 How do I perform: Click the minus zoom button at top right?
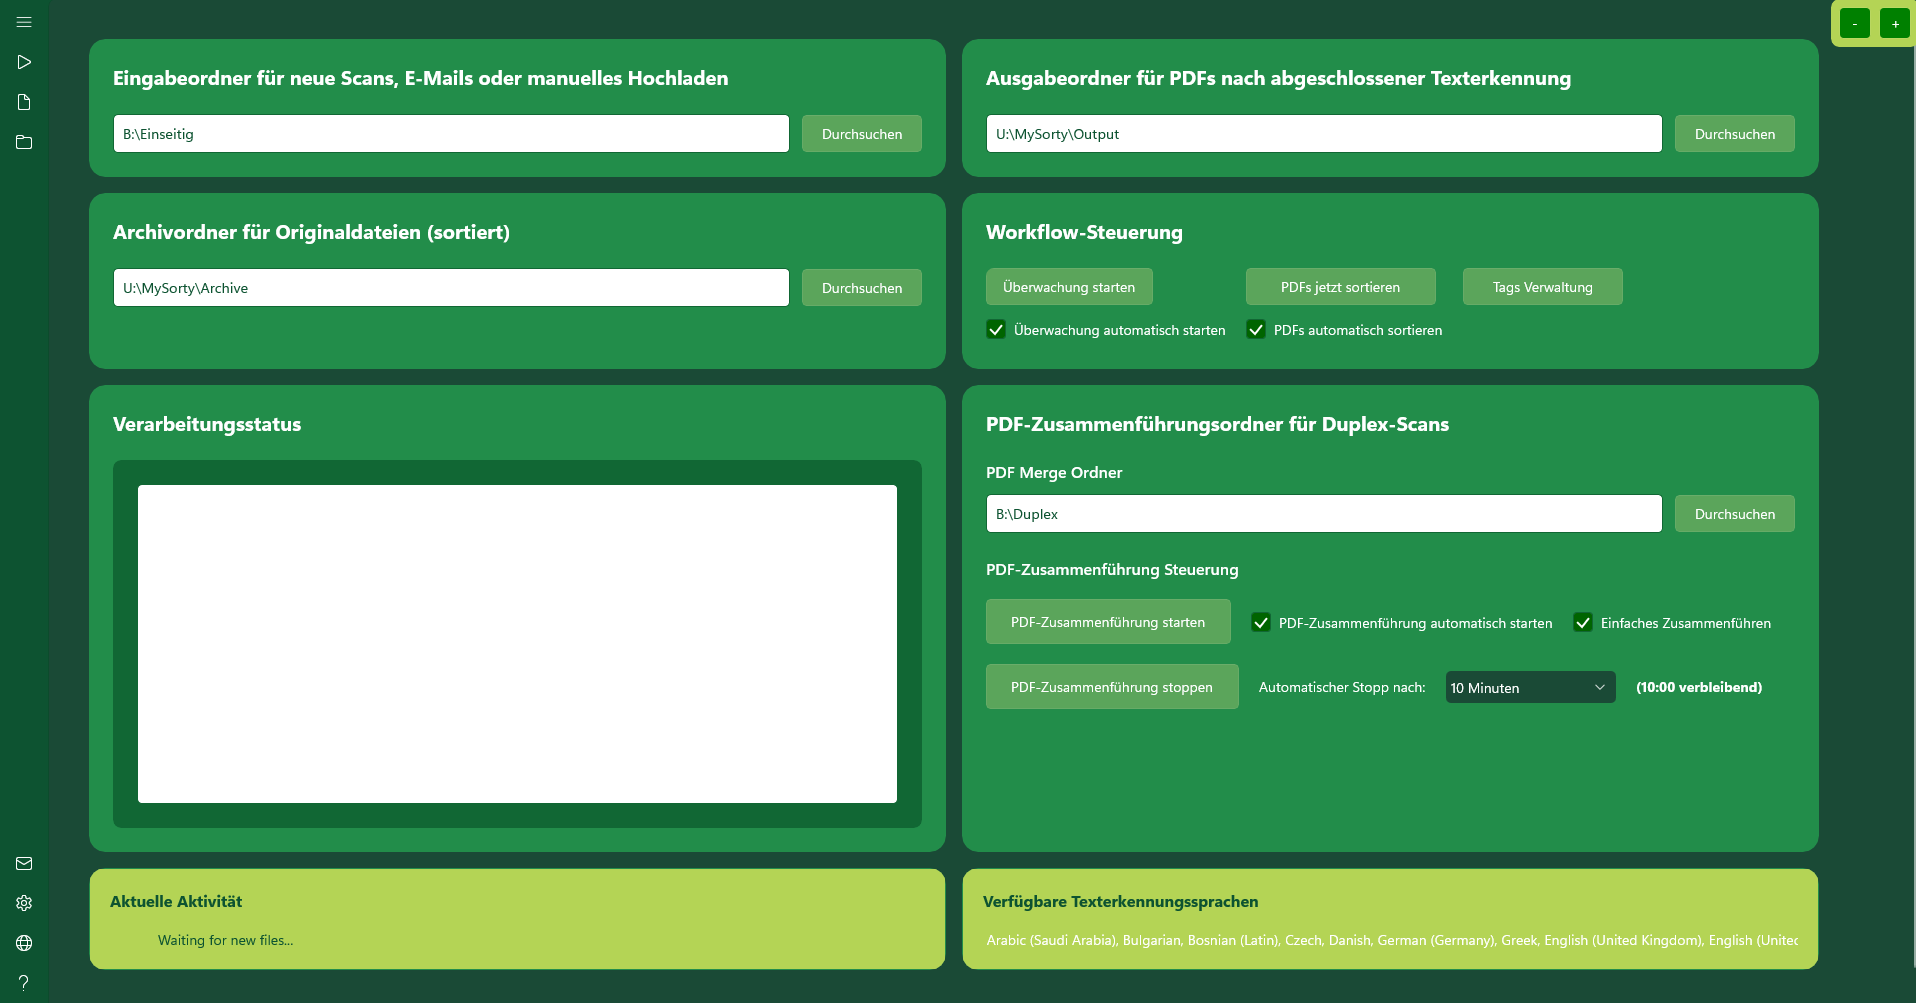(1854, 23)
